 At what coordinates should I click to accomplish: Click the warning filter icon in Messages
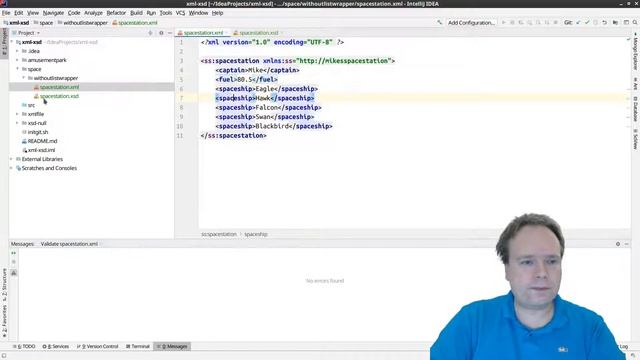click(13, 273)
